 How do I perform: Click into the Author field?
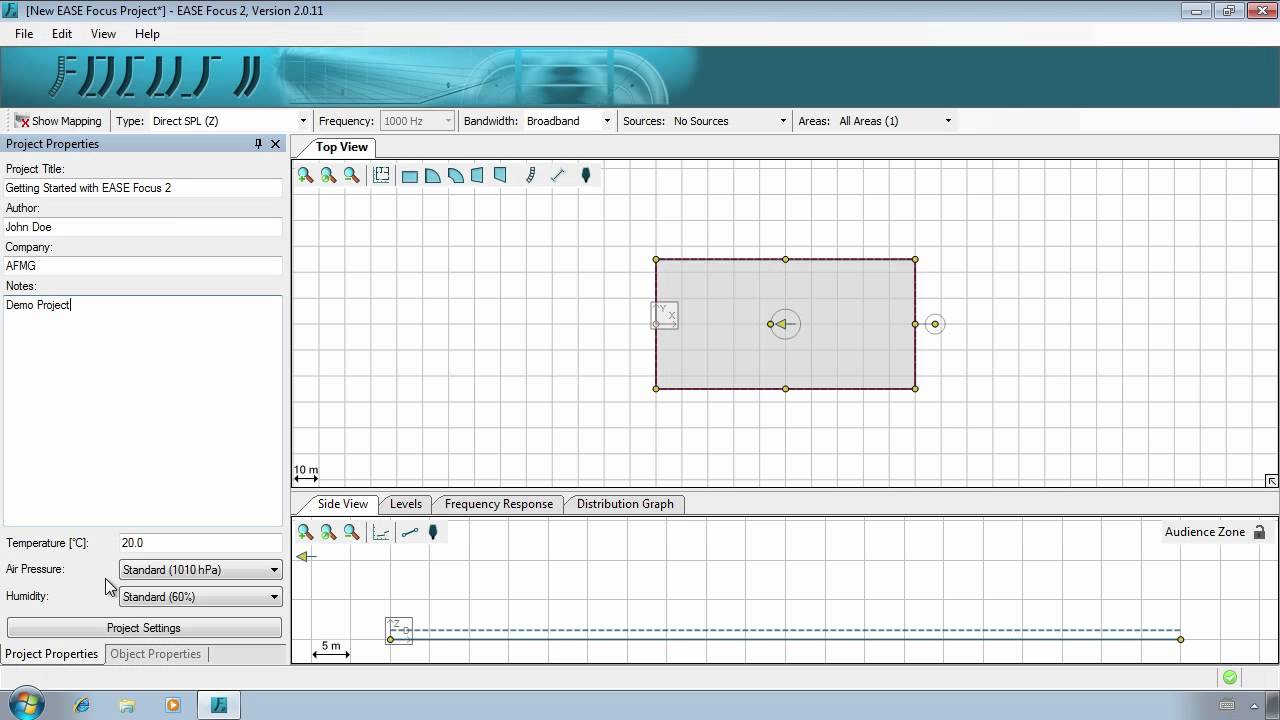point(143,227)
